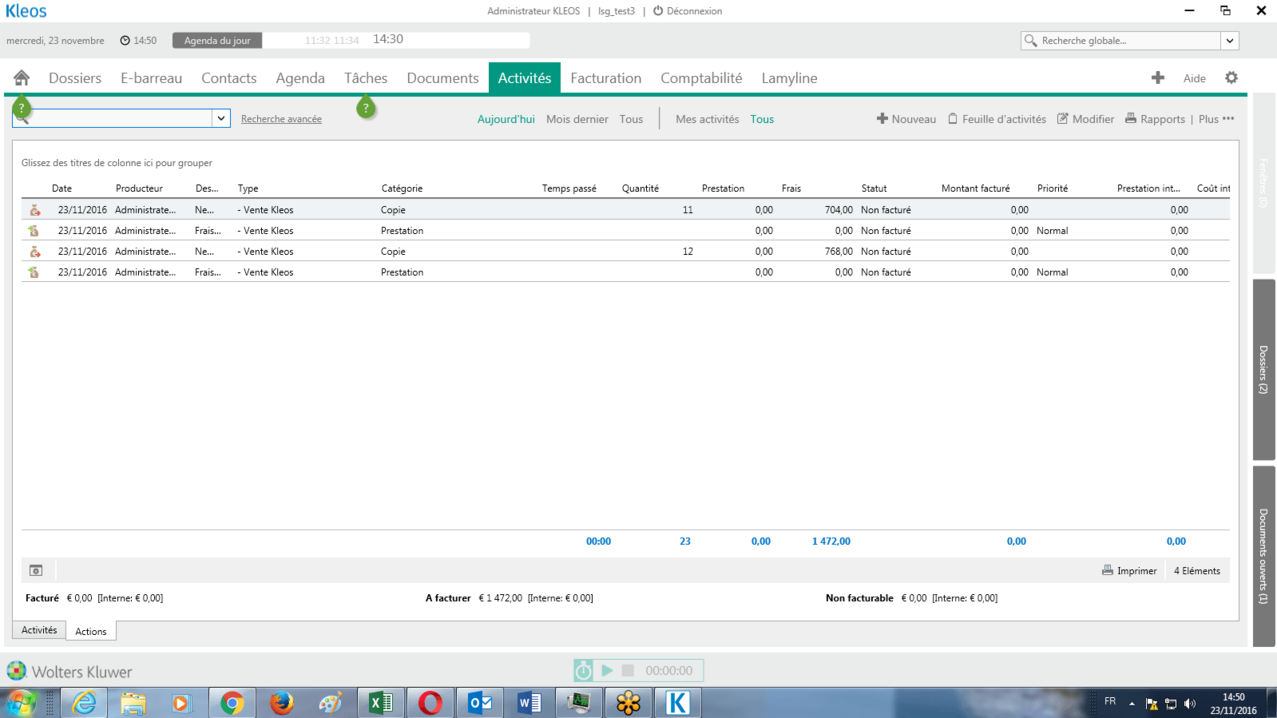Expand the Plus more options menu
This screenshot has height=718, width=1277.
[1216, 119]
